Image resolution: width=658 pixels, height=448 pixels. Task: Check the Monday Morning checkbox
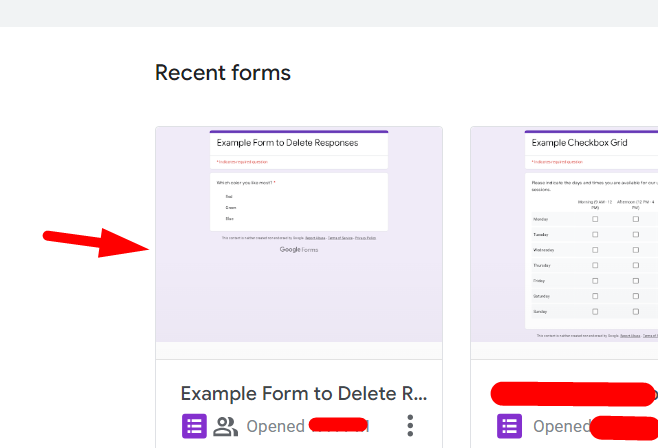coord(595,218)
